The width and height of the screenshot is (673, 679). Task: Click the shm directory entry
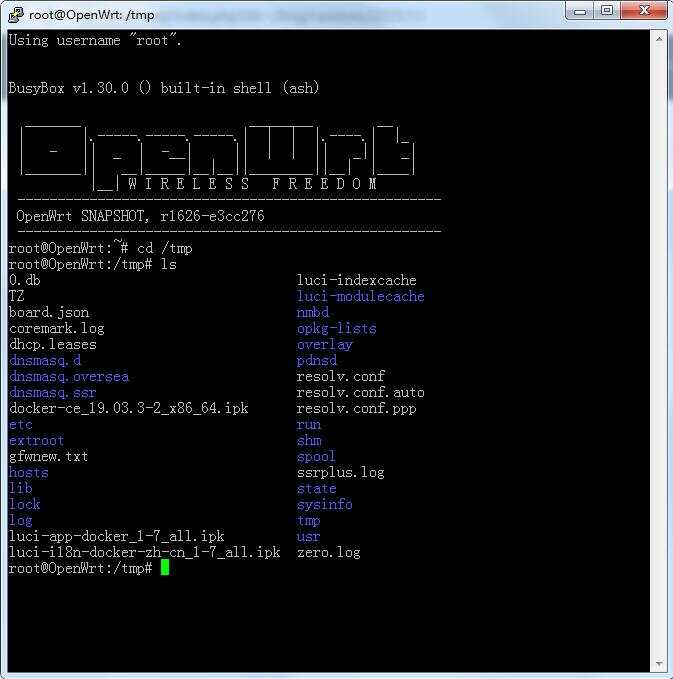309,440
